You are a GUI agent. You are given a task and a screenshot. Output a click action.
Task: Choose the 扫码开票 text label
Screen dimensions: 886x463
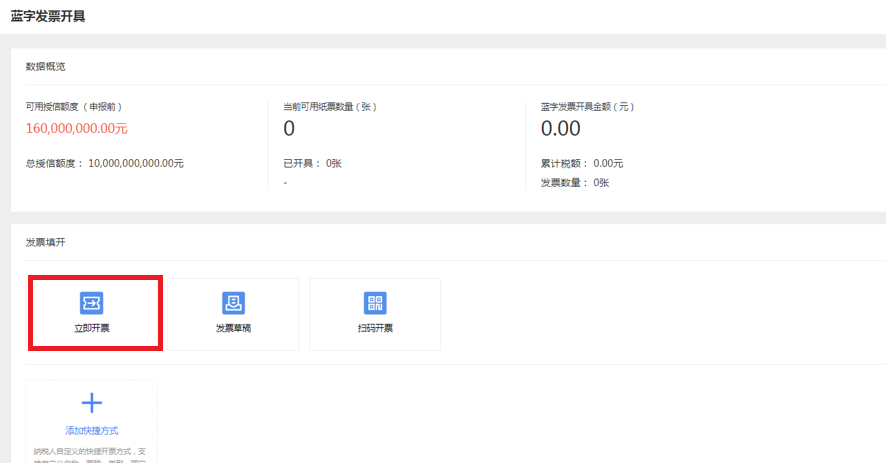point(375,328)
